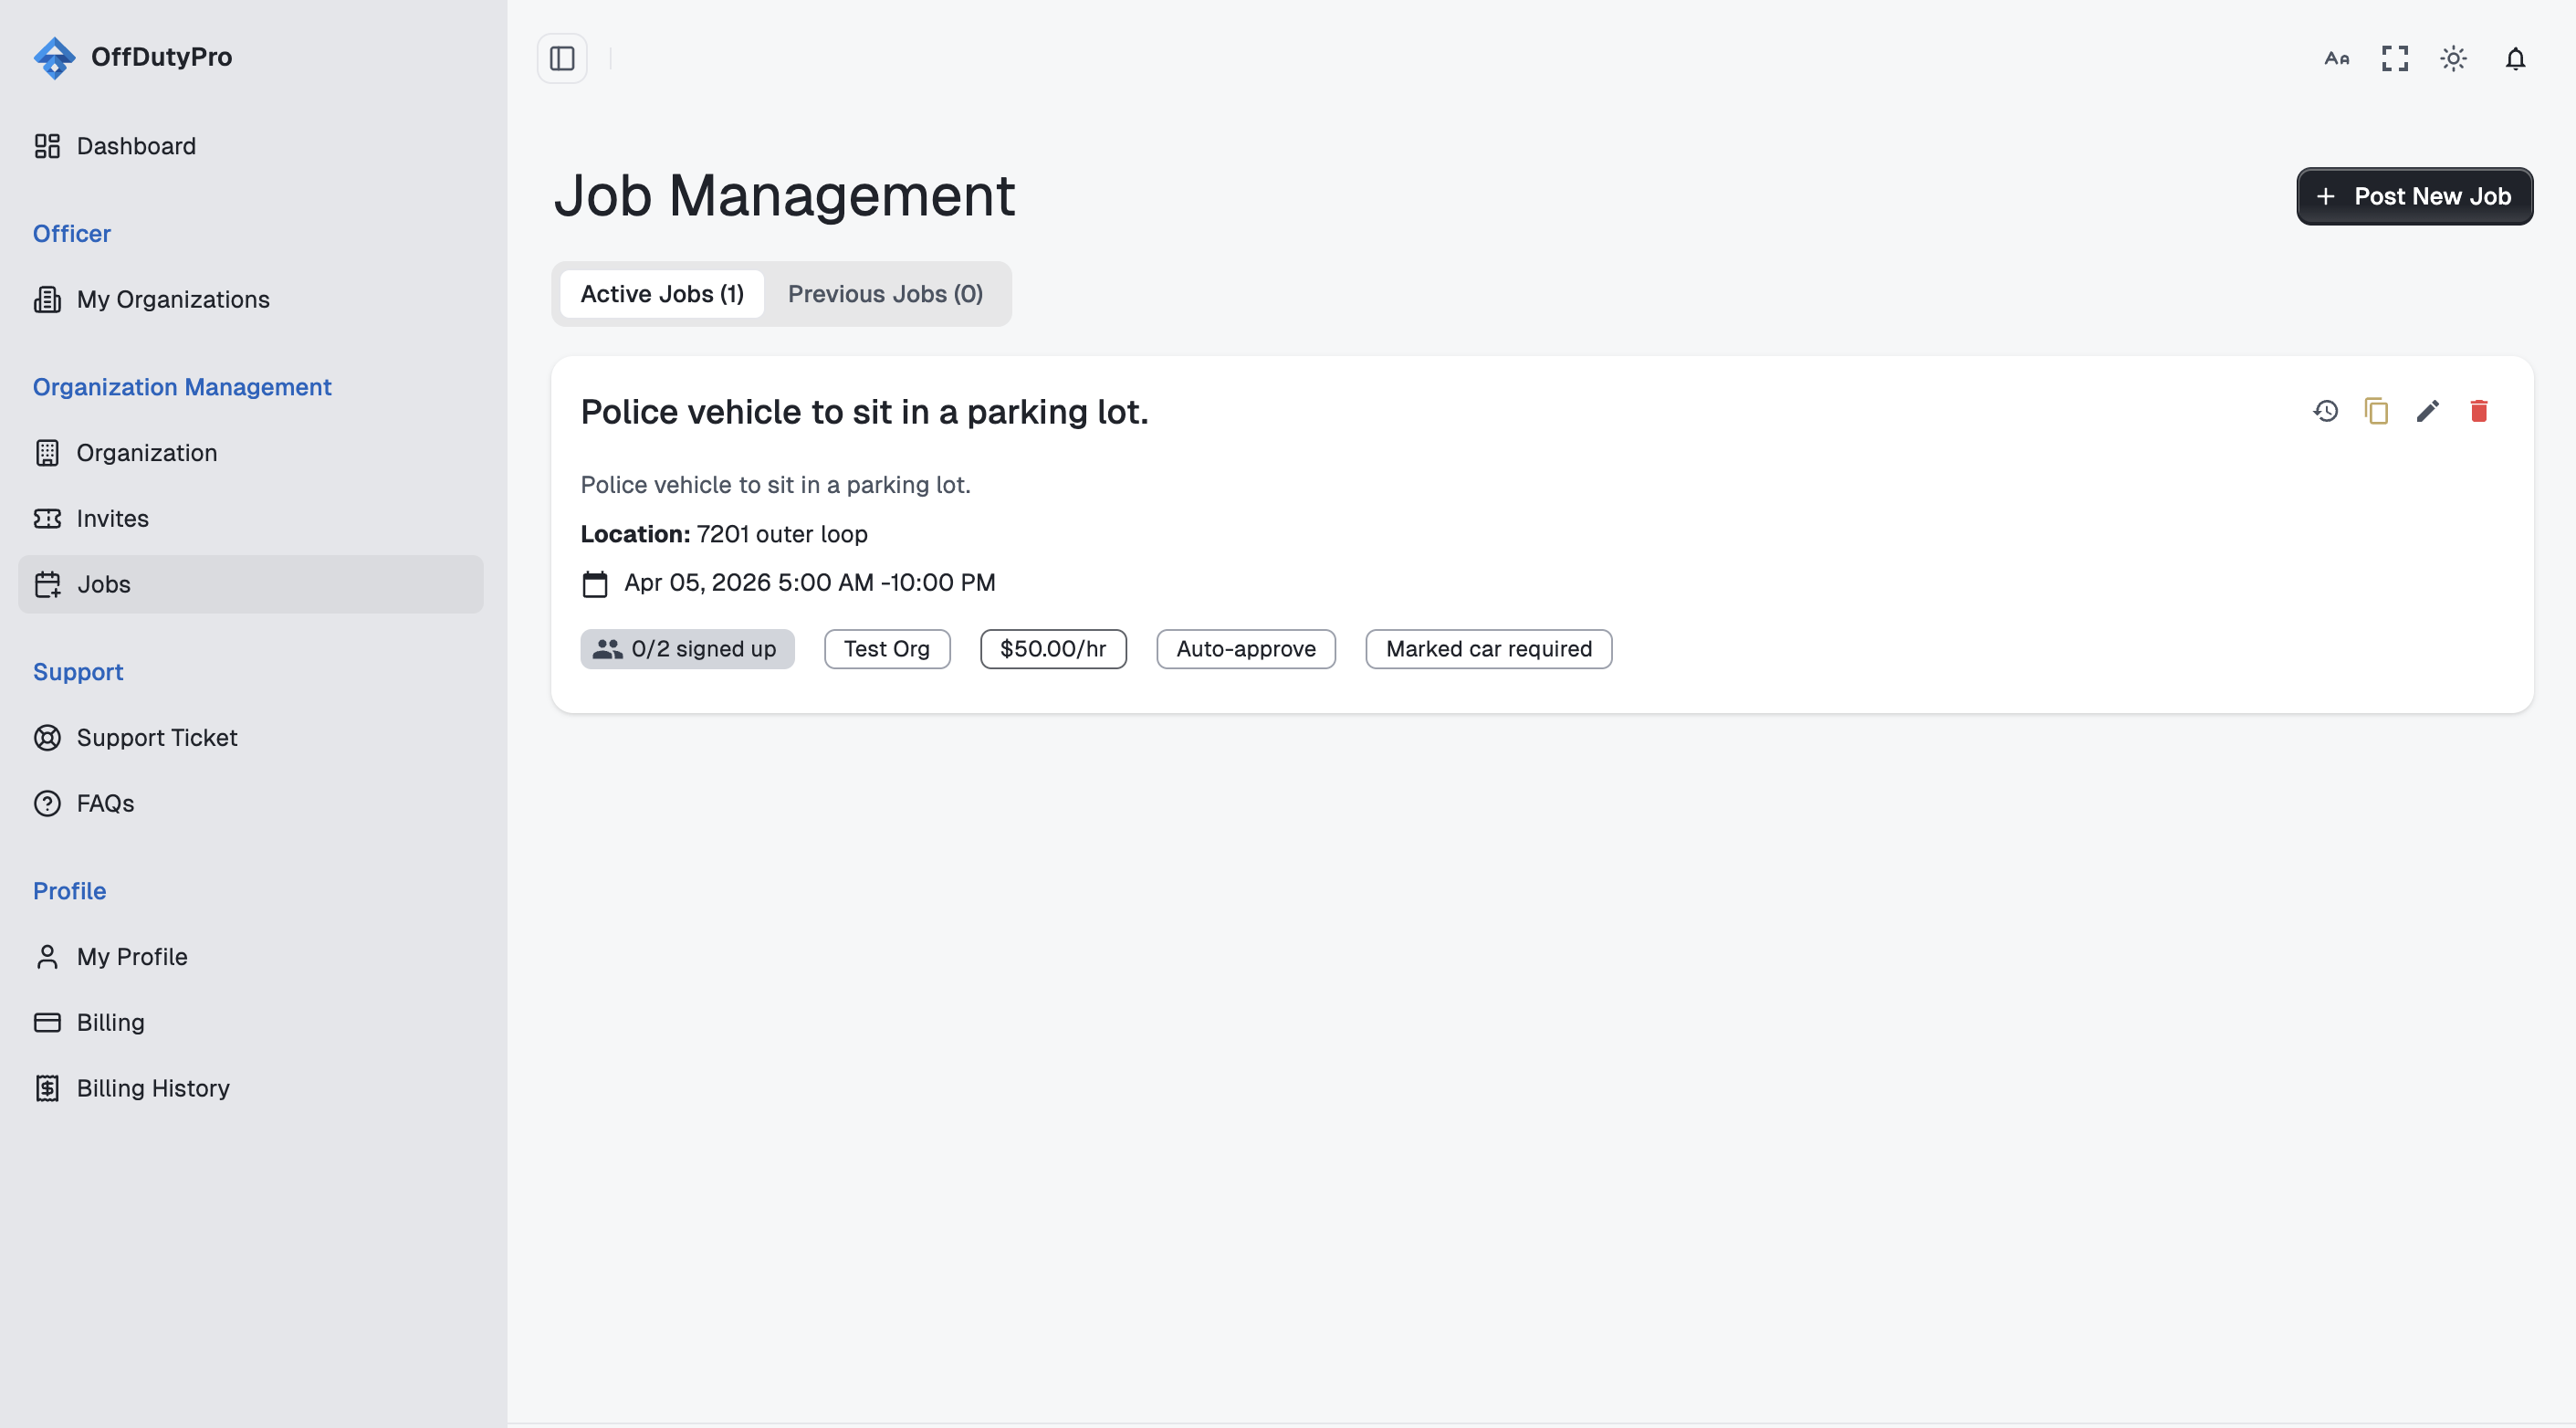Open Billing History page

pyautogui.click(x=251, y=1088)
